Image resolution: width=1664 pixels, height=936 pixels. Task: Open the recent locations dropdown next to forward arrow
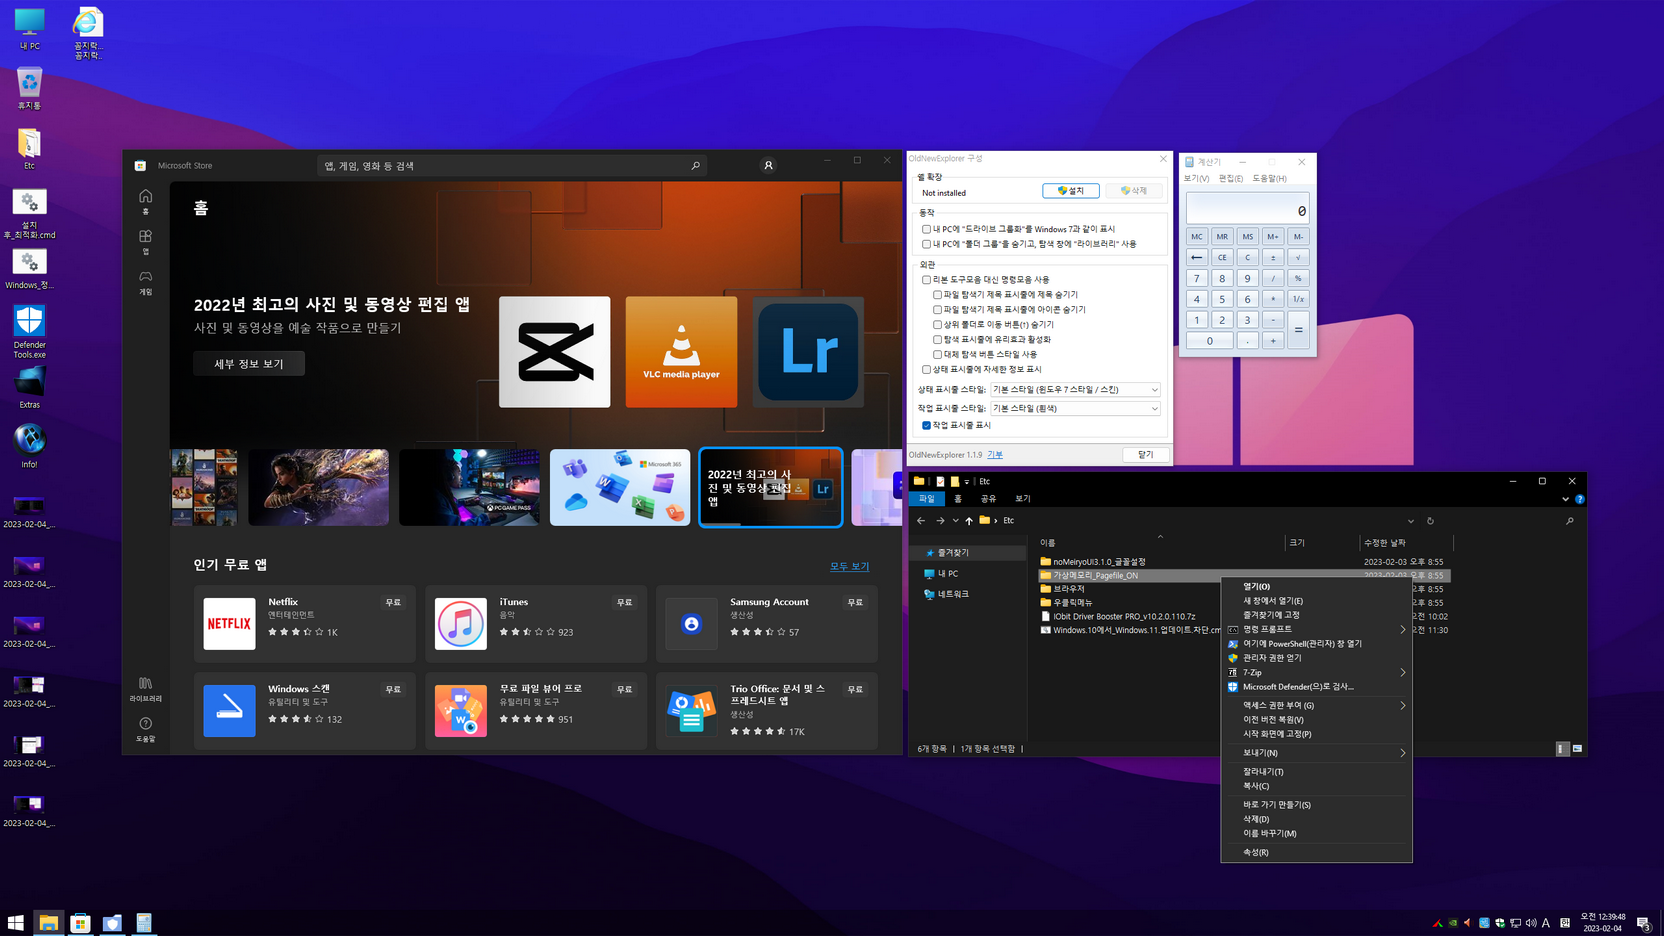point(955,520)
